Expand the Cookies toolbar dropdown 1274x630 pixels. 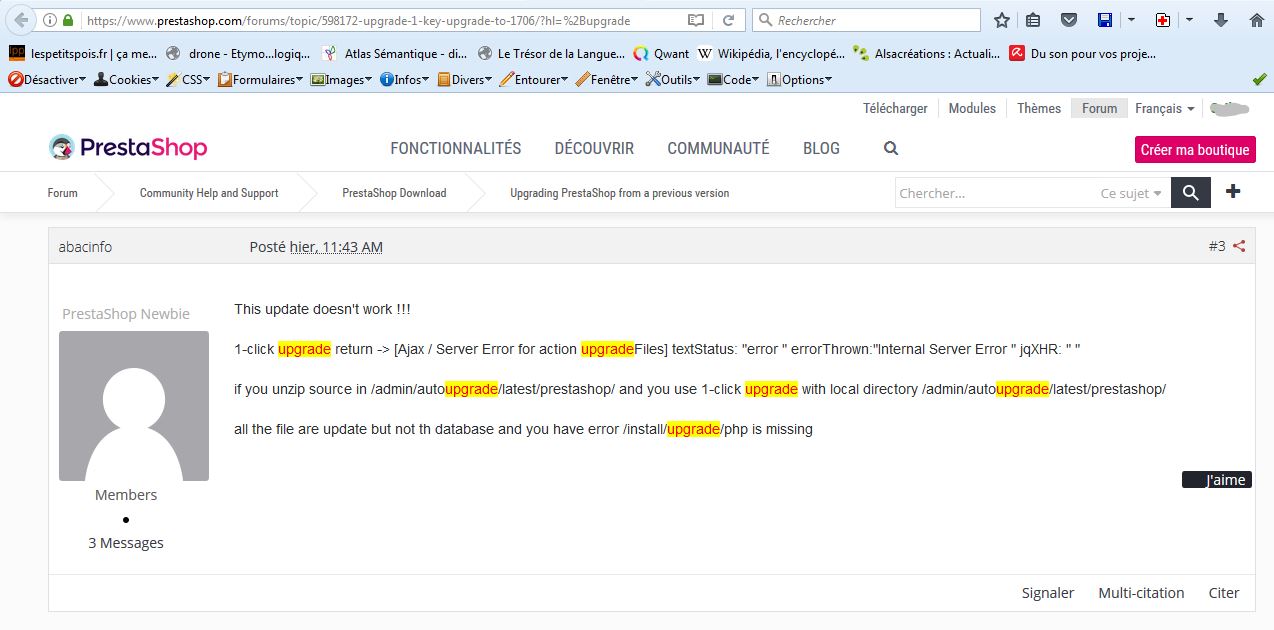coord(126,80)
